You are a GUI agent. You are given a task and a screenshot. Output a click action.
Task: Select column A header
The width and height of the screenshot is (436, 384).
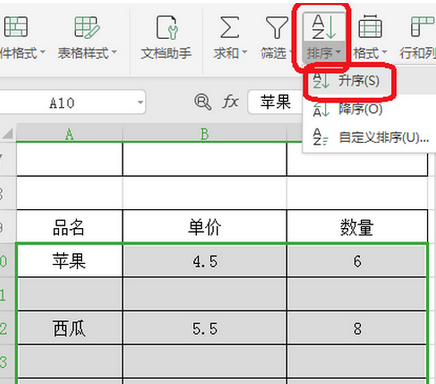(x=69, y=134)
